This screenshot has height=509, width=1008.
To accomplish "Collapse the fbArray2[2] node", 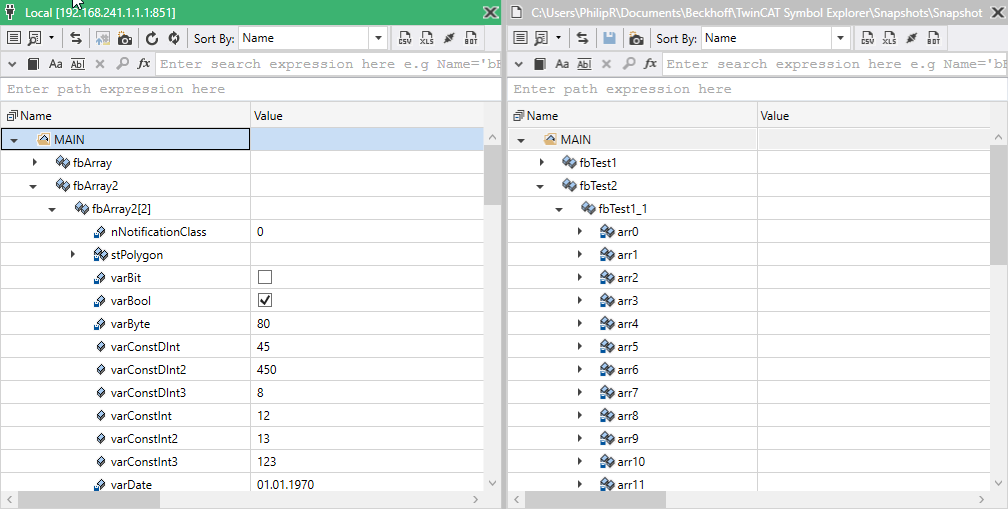I will 52,209.
